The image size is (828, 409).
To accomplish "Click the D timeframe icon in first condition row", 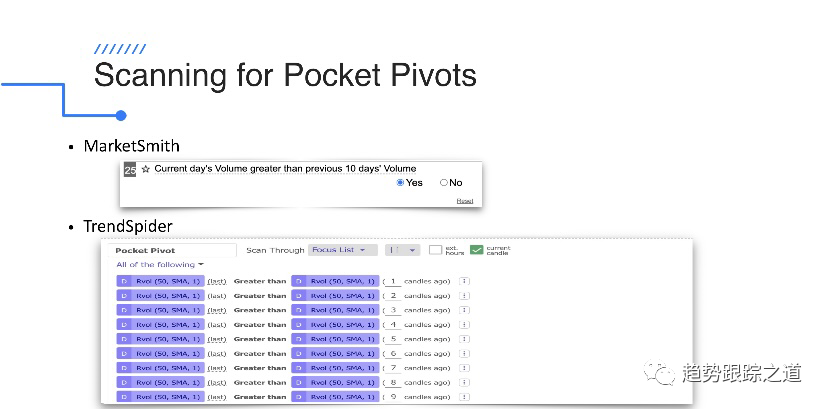I will click(123, 282).
